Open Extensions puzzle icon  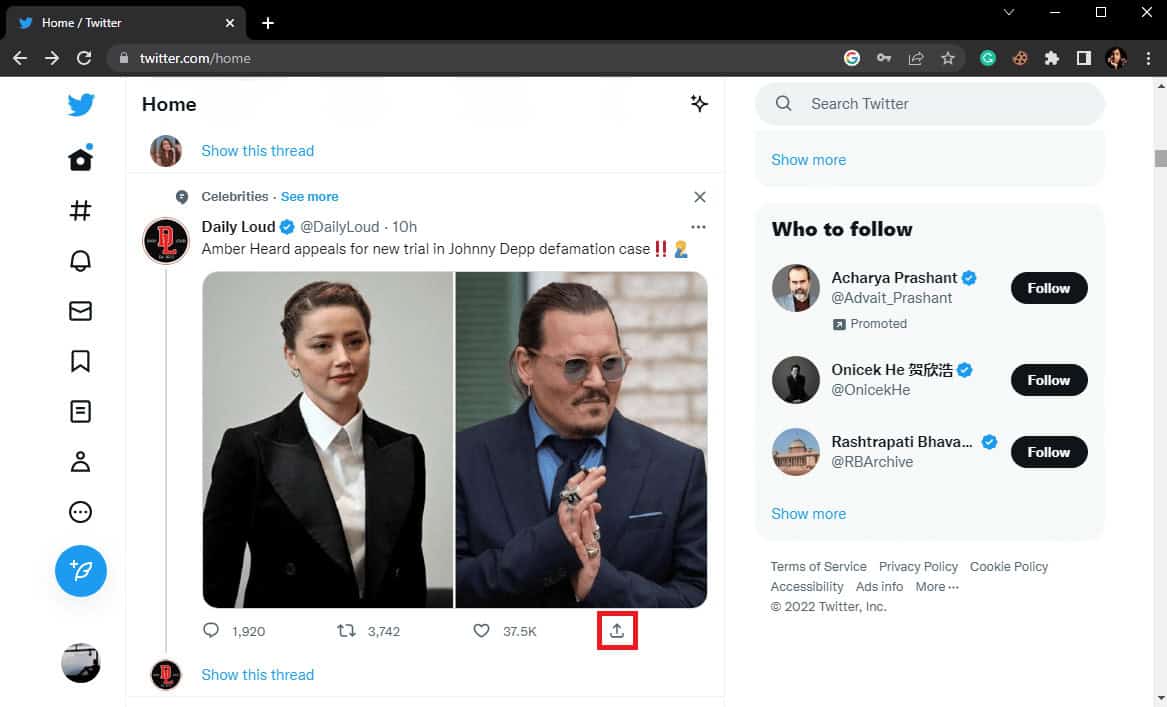tap(1052, 58)
